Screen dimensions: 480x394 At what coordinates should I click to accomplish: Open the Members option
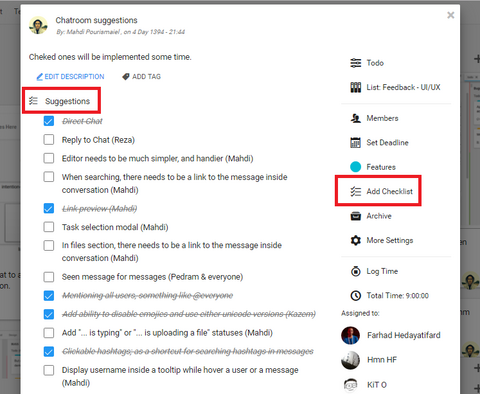(382, 118)
